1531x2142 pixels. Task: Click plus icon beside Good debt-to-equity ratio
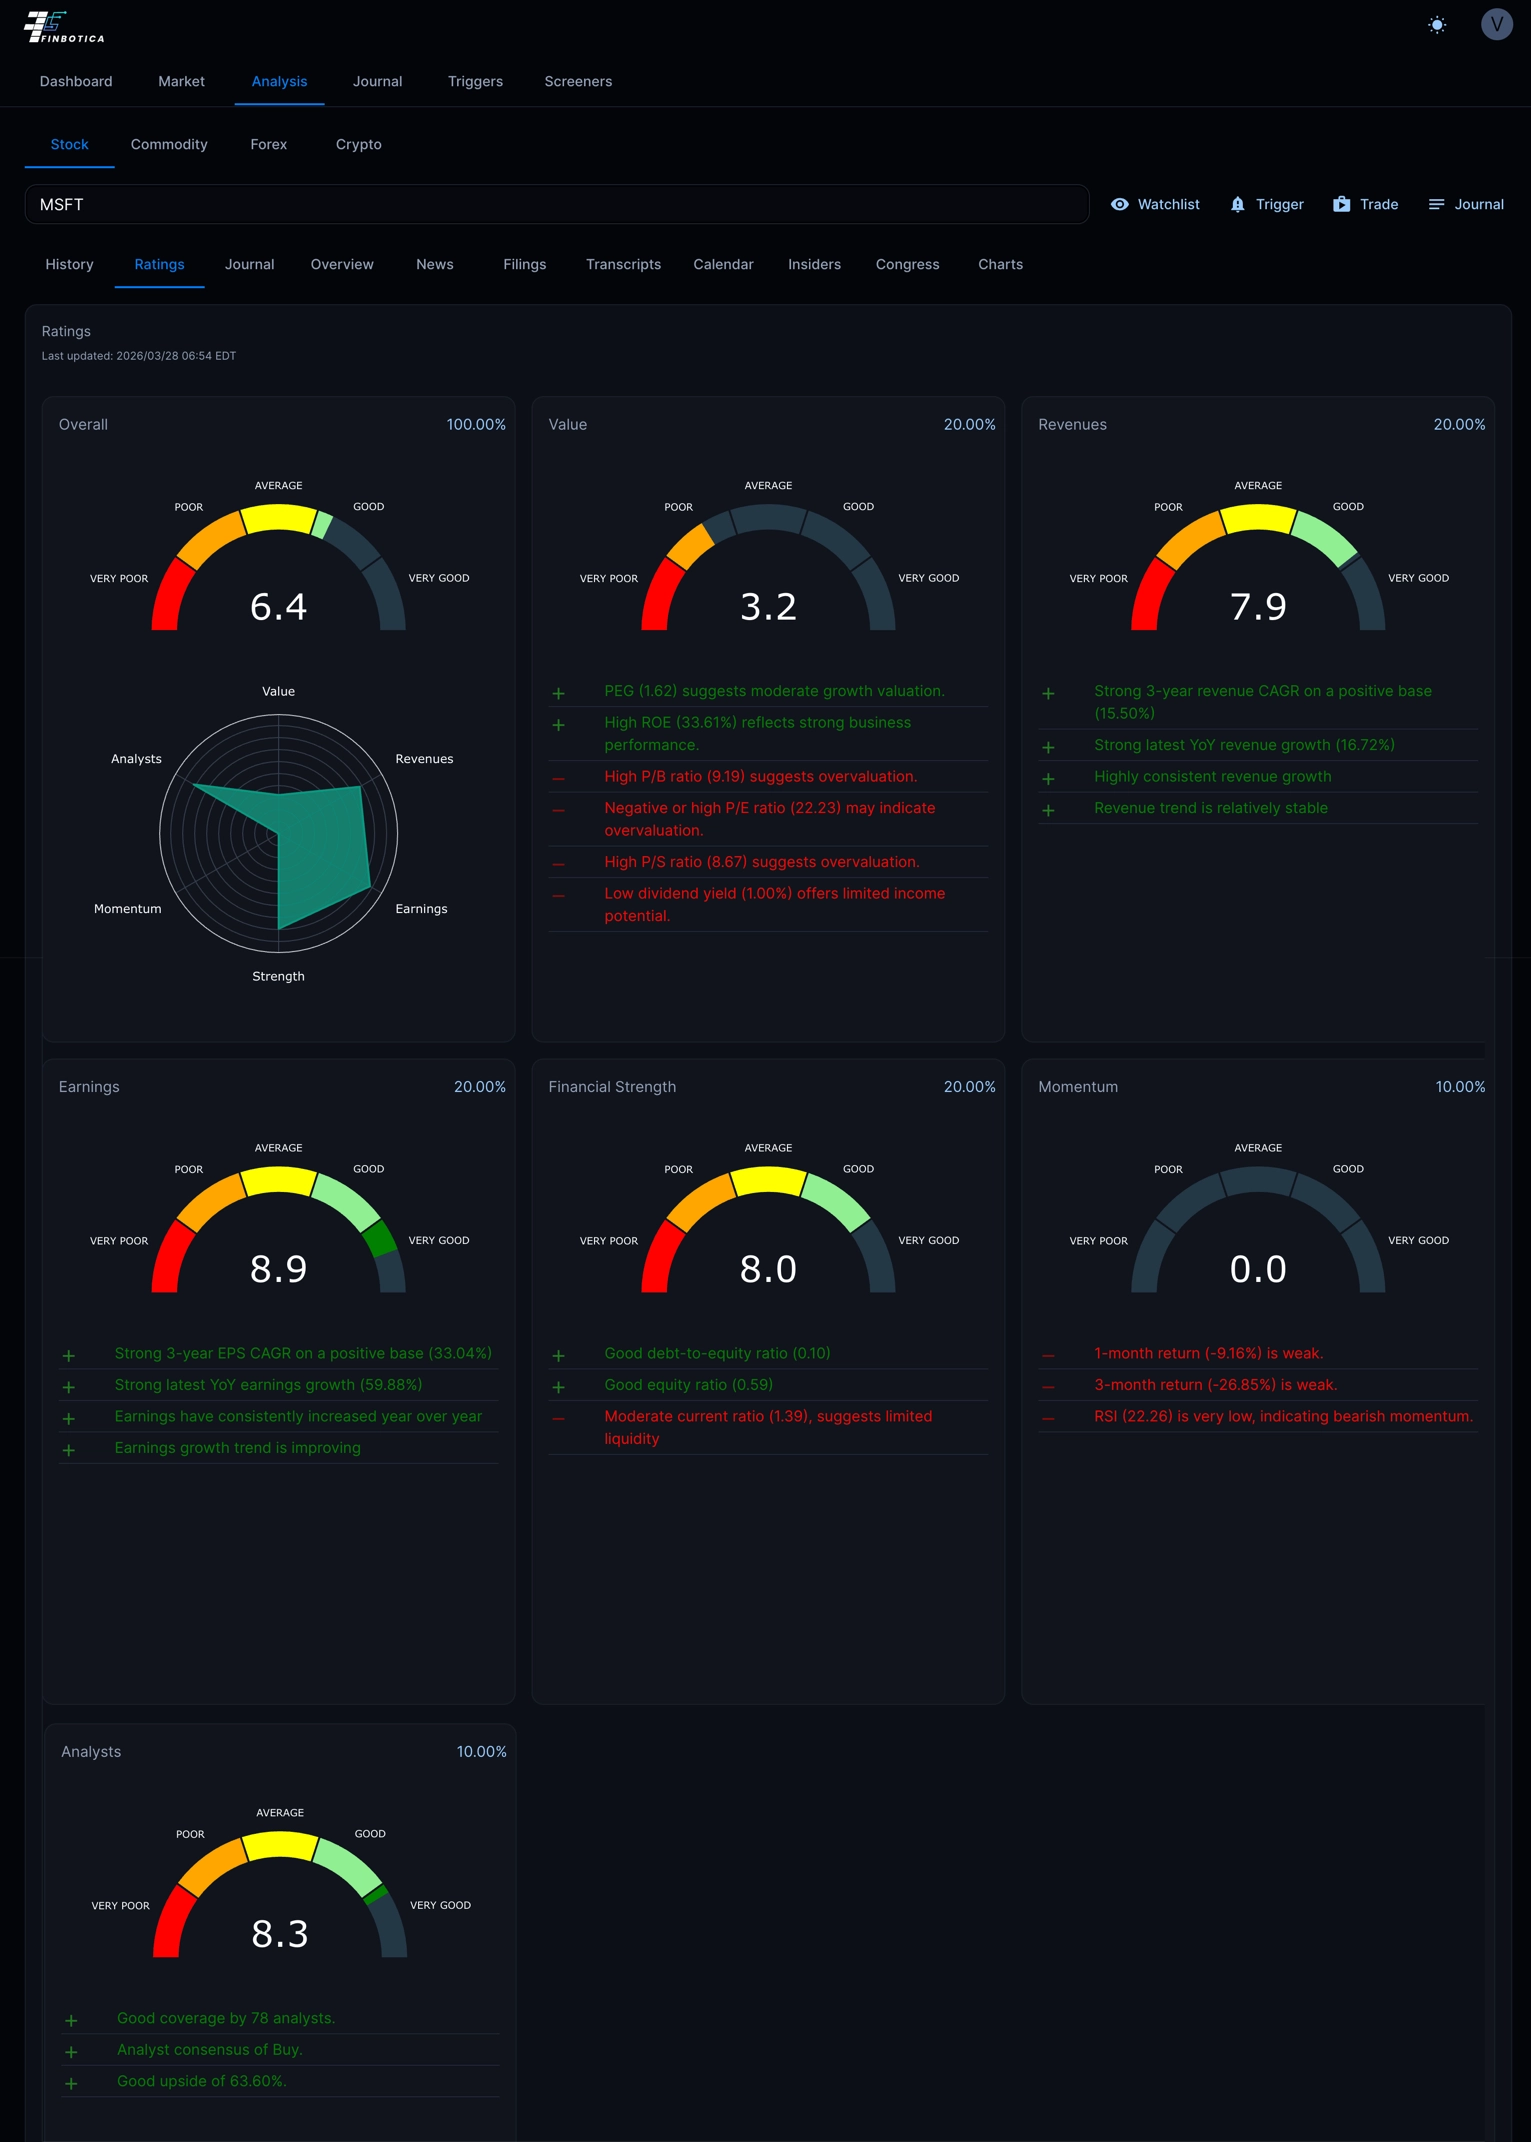[558, 1355]
